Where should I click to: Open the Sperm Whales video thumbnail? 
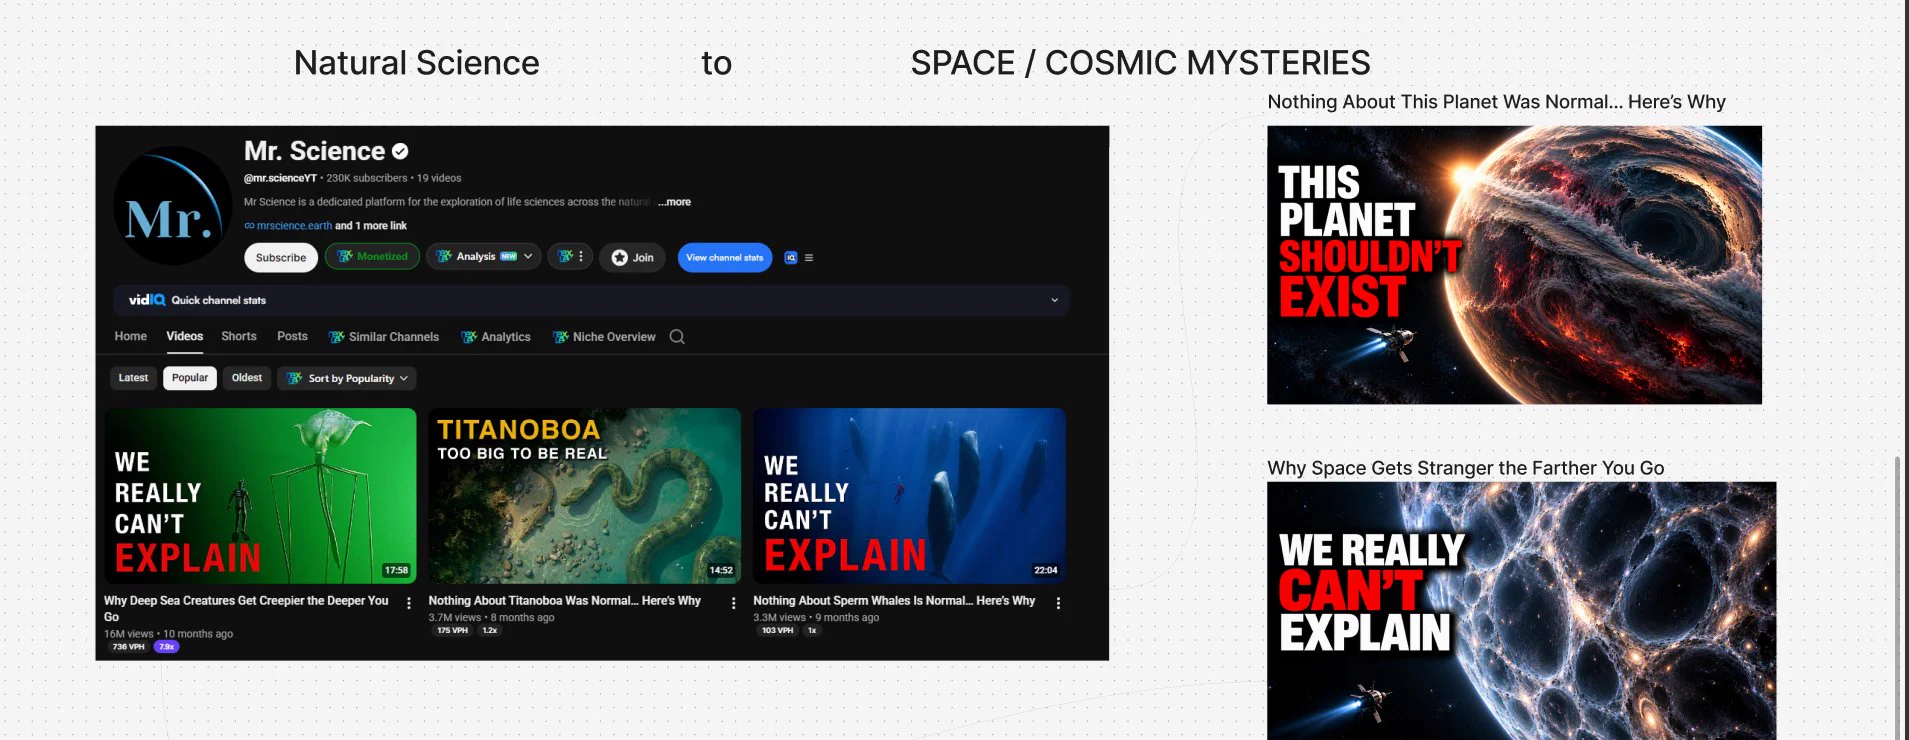909,496
